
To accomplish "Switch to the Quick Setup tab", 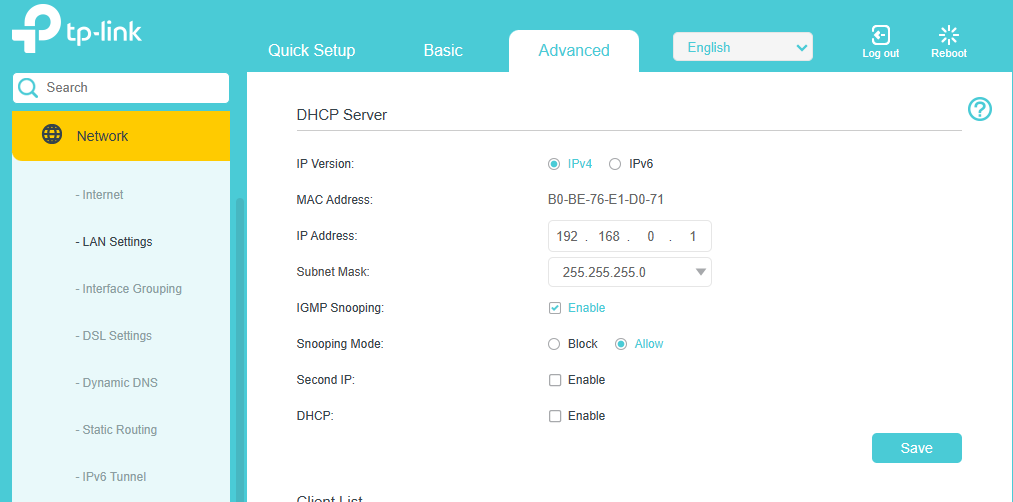I will [x=311, y=50].
